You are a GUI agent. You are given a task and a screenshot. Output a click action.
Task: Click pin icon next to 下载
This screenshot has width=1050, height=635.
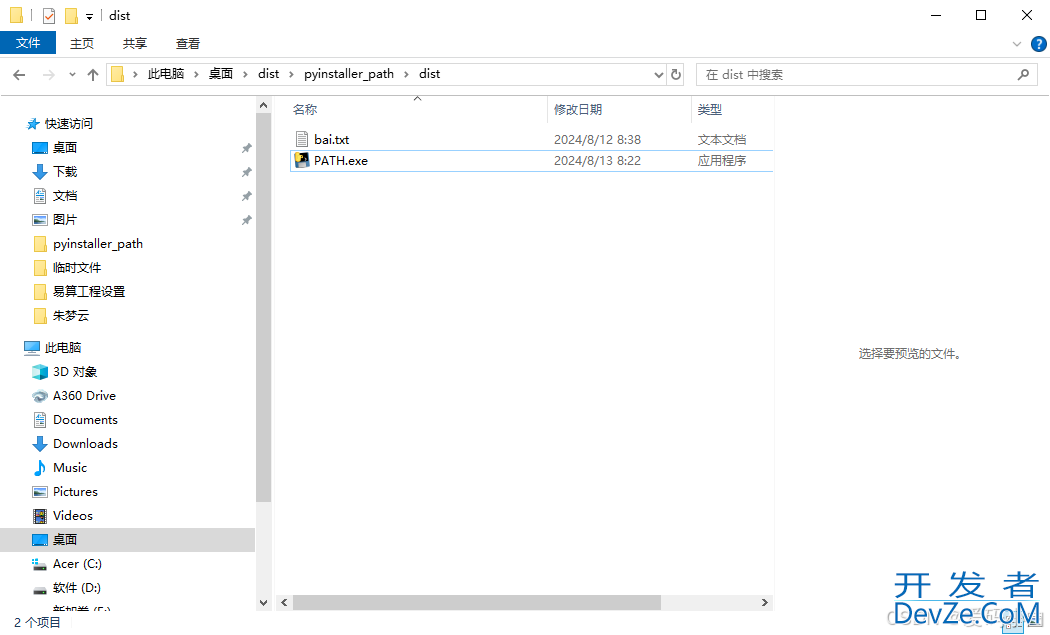246,172
